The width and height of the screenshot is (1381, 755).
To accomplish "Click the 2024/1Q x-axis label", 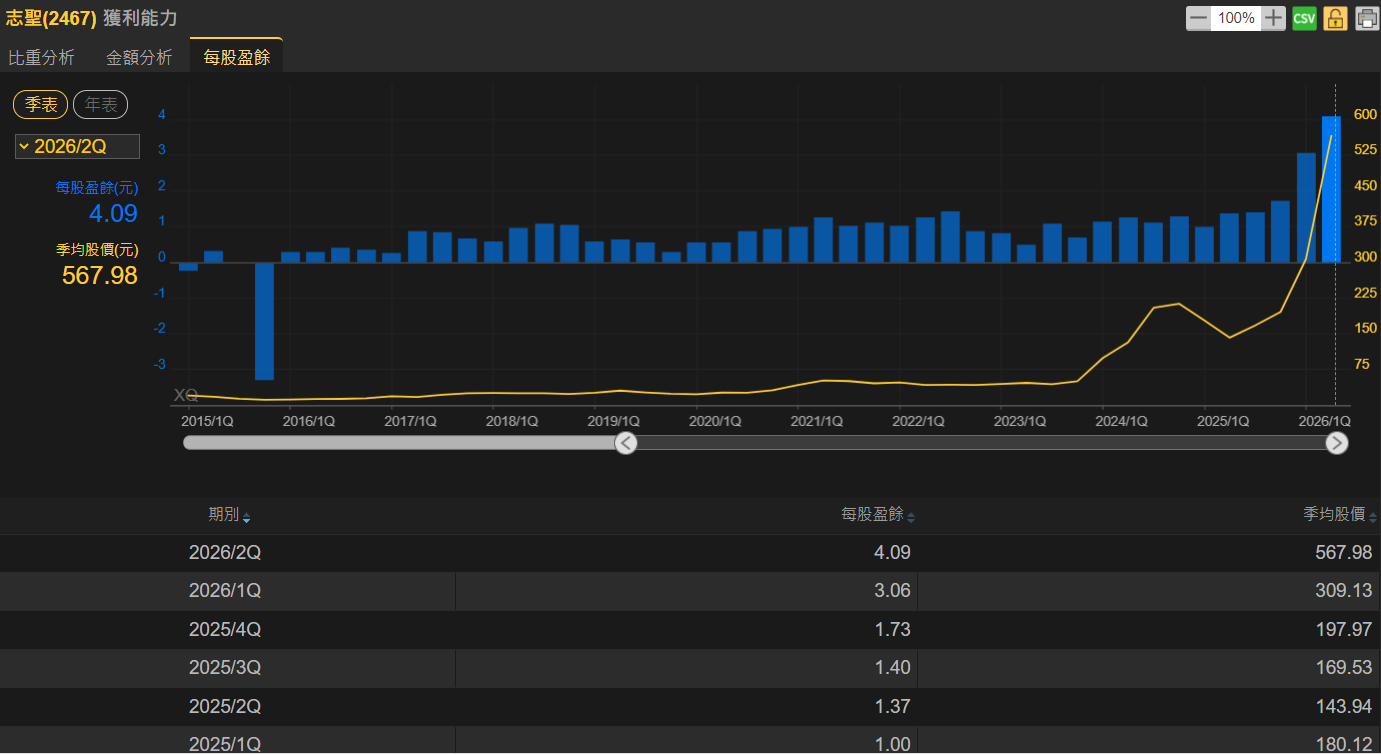I will (1121, 421).
